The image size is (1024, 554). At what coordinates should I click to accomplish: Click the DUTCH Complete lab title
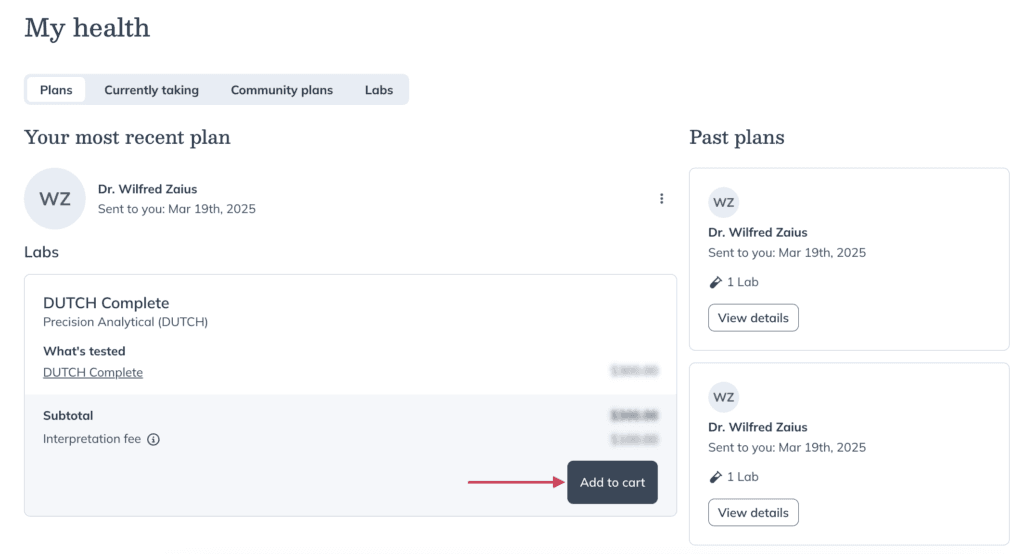[x=106, y=303]
